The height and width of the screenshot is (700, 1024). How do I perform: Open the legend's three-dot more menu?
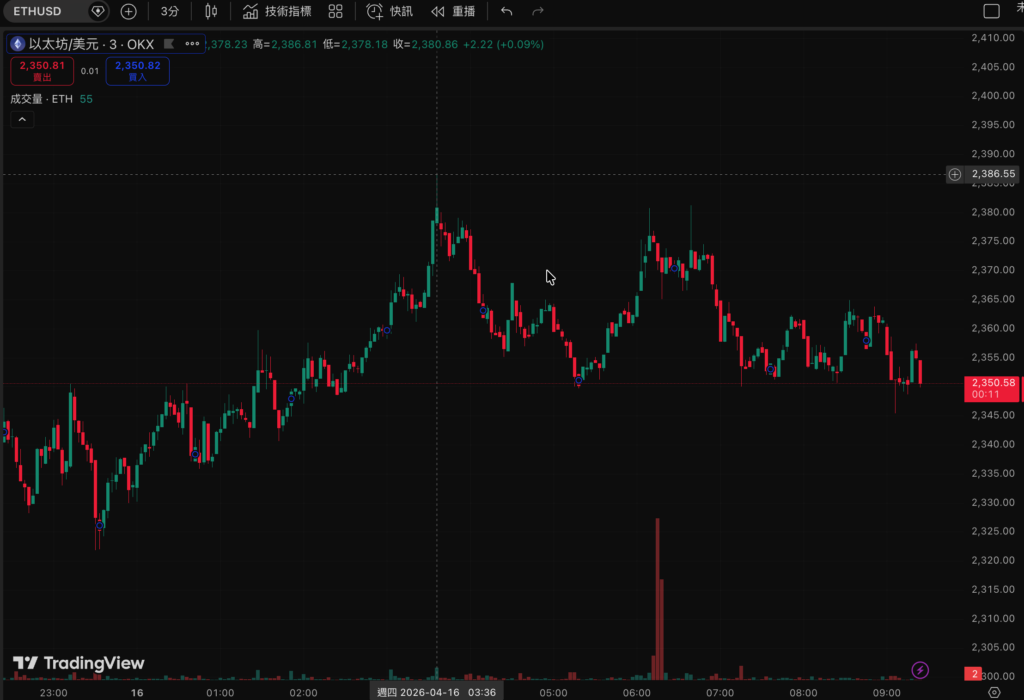point(192,44)
